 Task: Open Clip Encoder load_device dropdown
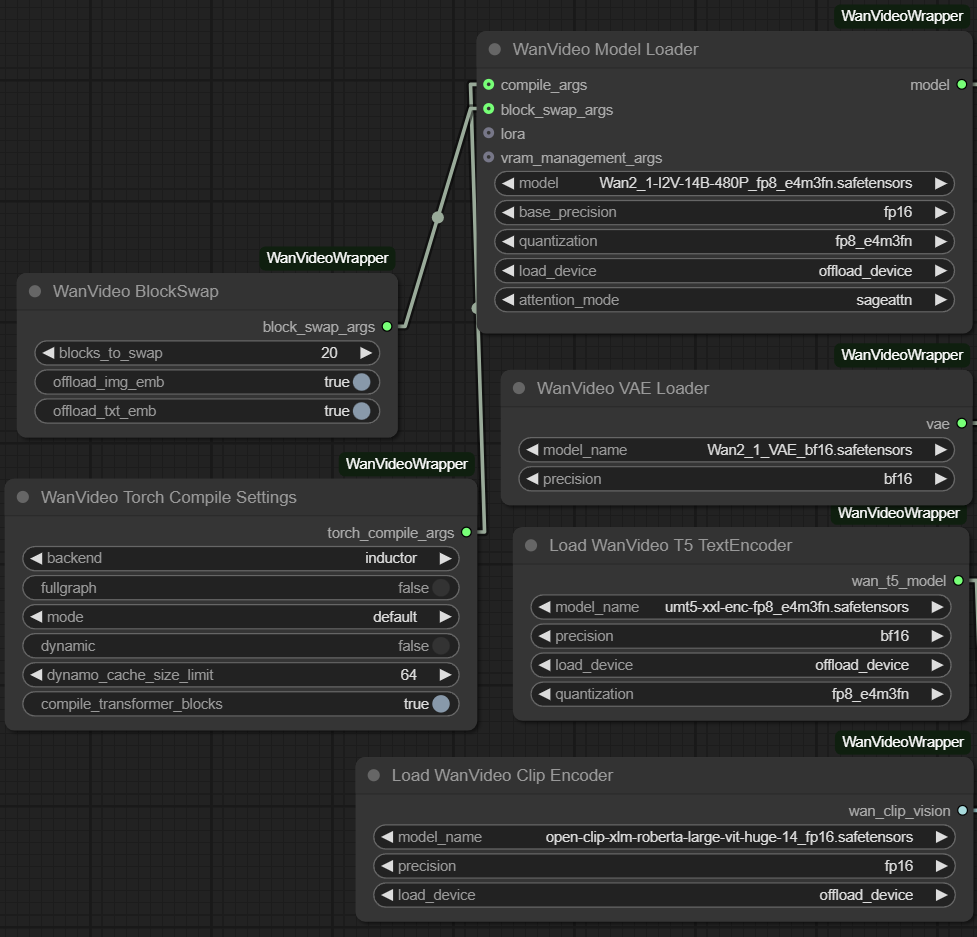(x=664, y=895)
